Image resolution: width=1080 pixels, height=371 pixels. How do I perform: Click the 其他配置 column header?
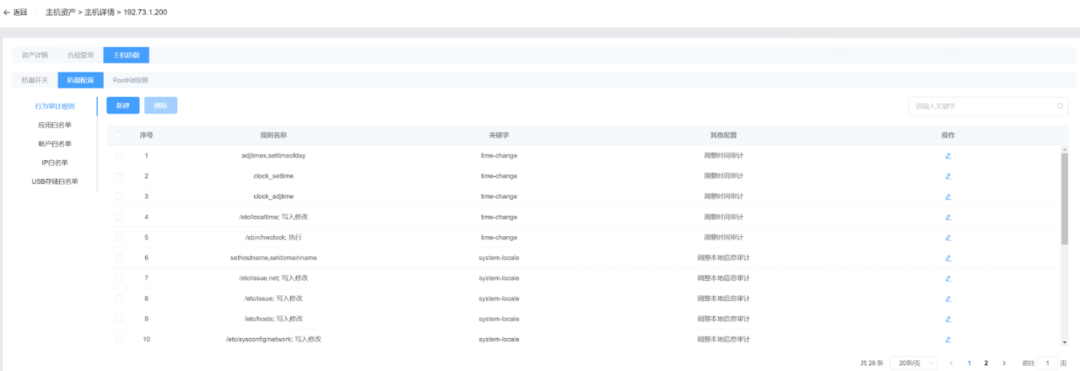(723, 135)
